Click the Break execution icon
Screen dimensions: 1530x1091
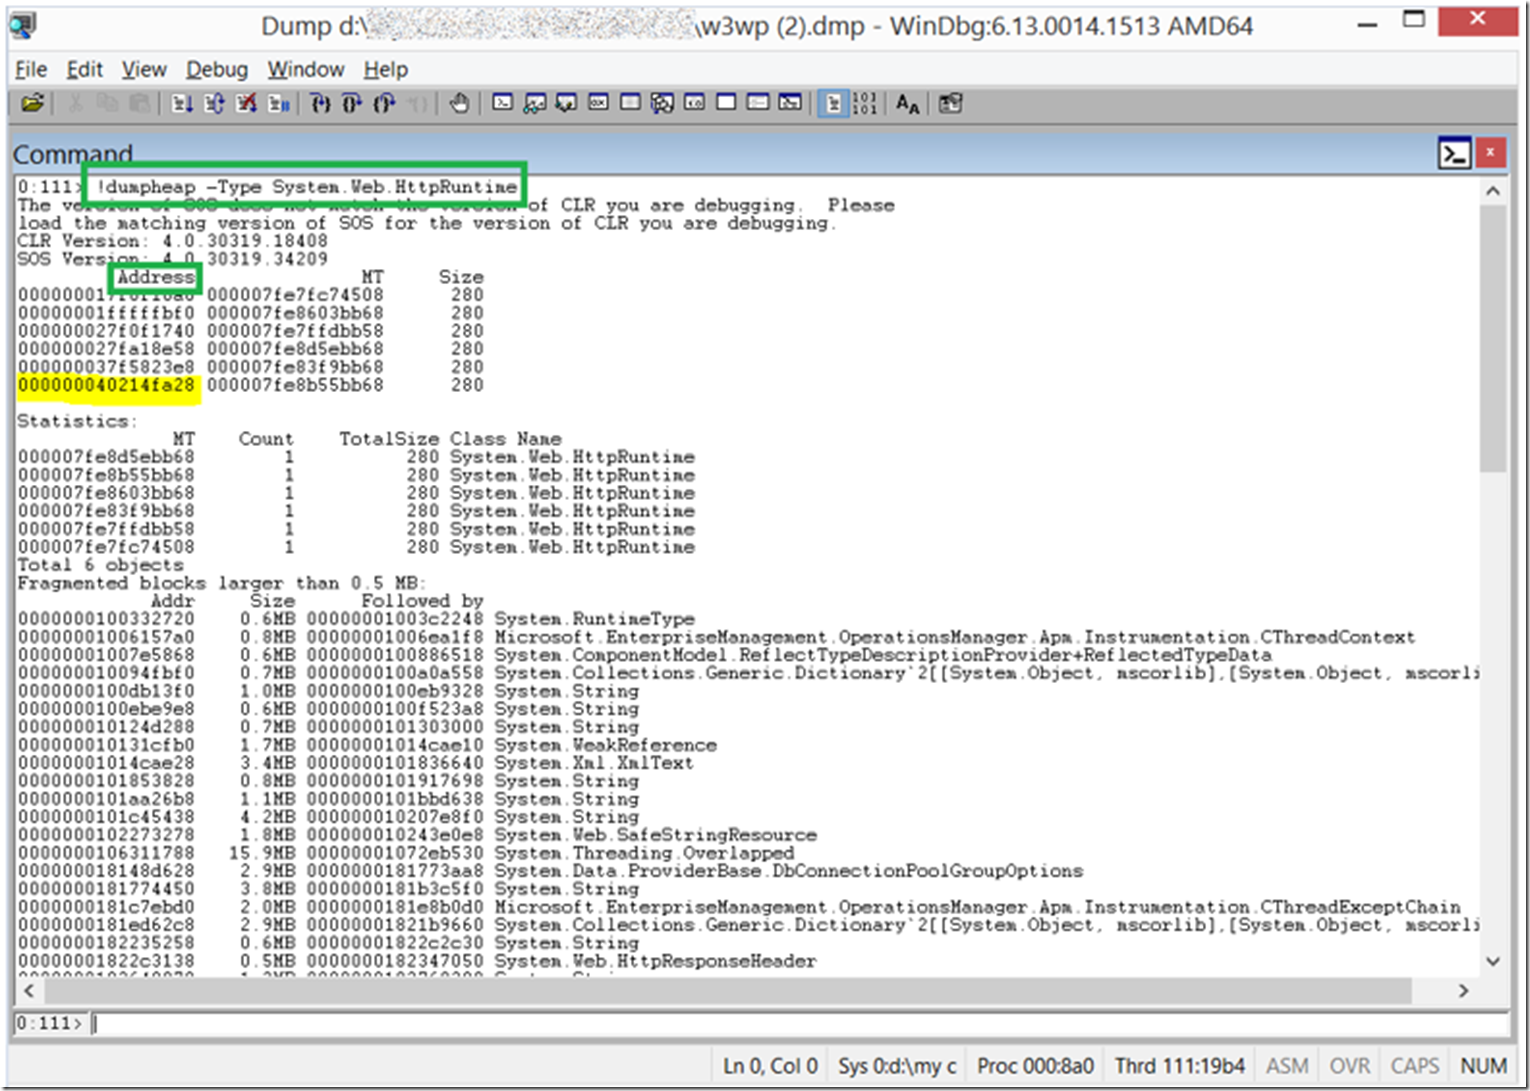pyautogui.click(x=279, y=103)
